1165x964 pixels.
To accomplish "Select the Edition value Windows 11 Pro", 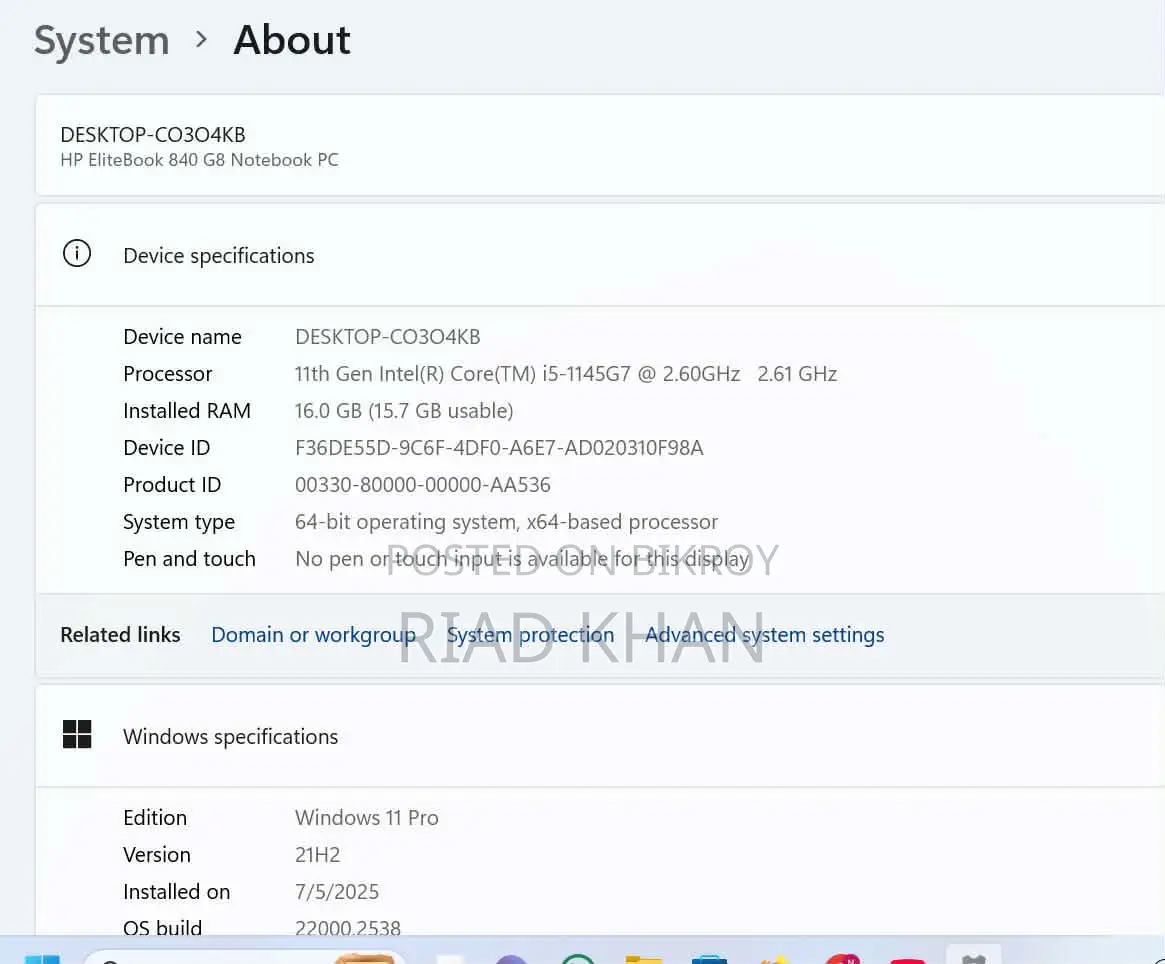I will (367, 818).
